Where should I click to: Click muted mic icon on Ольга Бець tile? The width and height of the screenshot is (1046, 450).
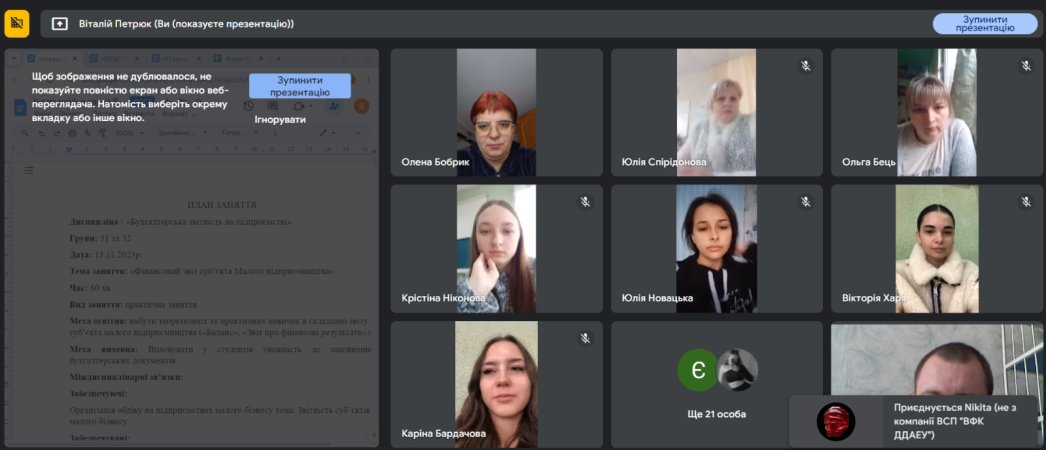pyautogui.click(x=1025, y=66)
